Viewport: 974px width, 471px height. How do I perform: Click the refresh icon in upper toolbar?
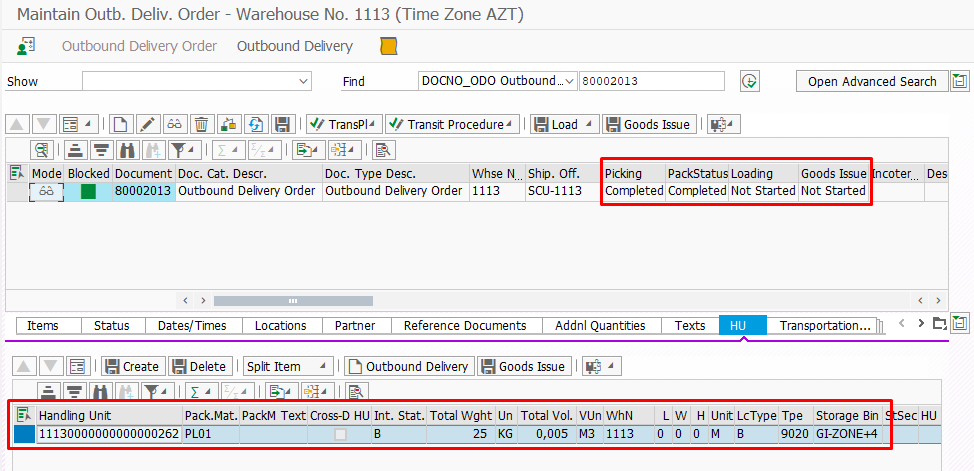point(256,125)
